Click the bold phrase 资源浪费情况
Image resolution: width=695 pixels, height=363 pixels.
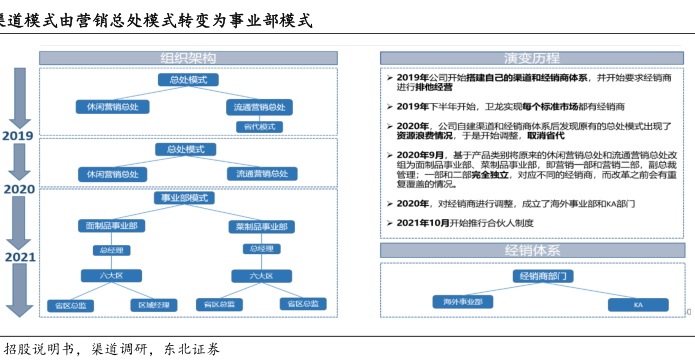pyautogui.click(x=425, y=136)
